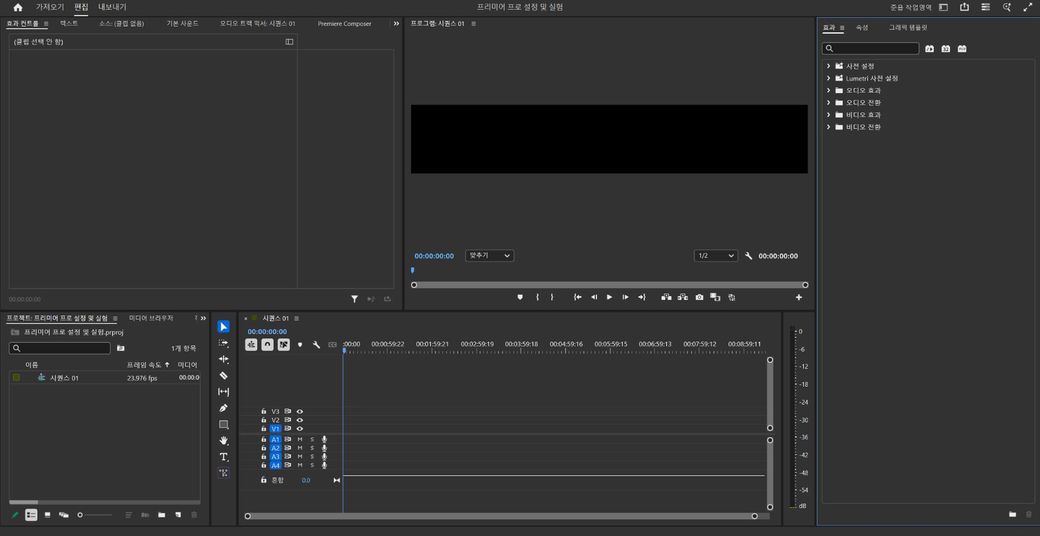This screenshot has height=536, width=1040.
Task: Open the 미디어 브라우저 panel tab
Action: (151, 318)
